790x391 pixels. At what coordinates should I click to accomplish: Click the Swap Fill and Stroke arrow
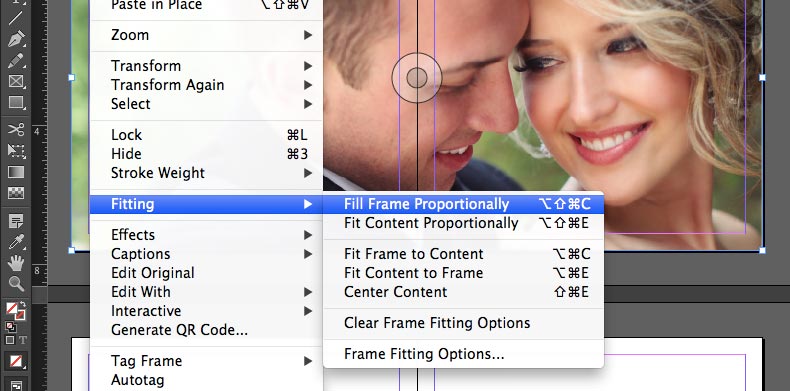pos(22,305)
